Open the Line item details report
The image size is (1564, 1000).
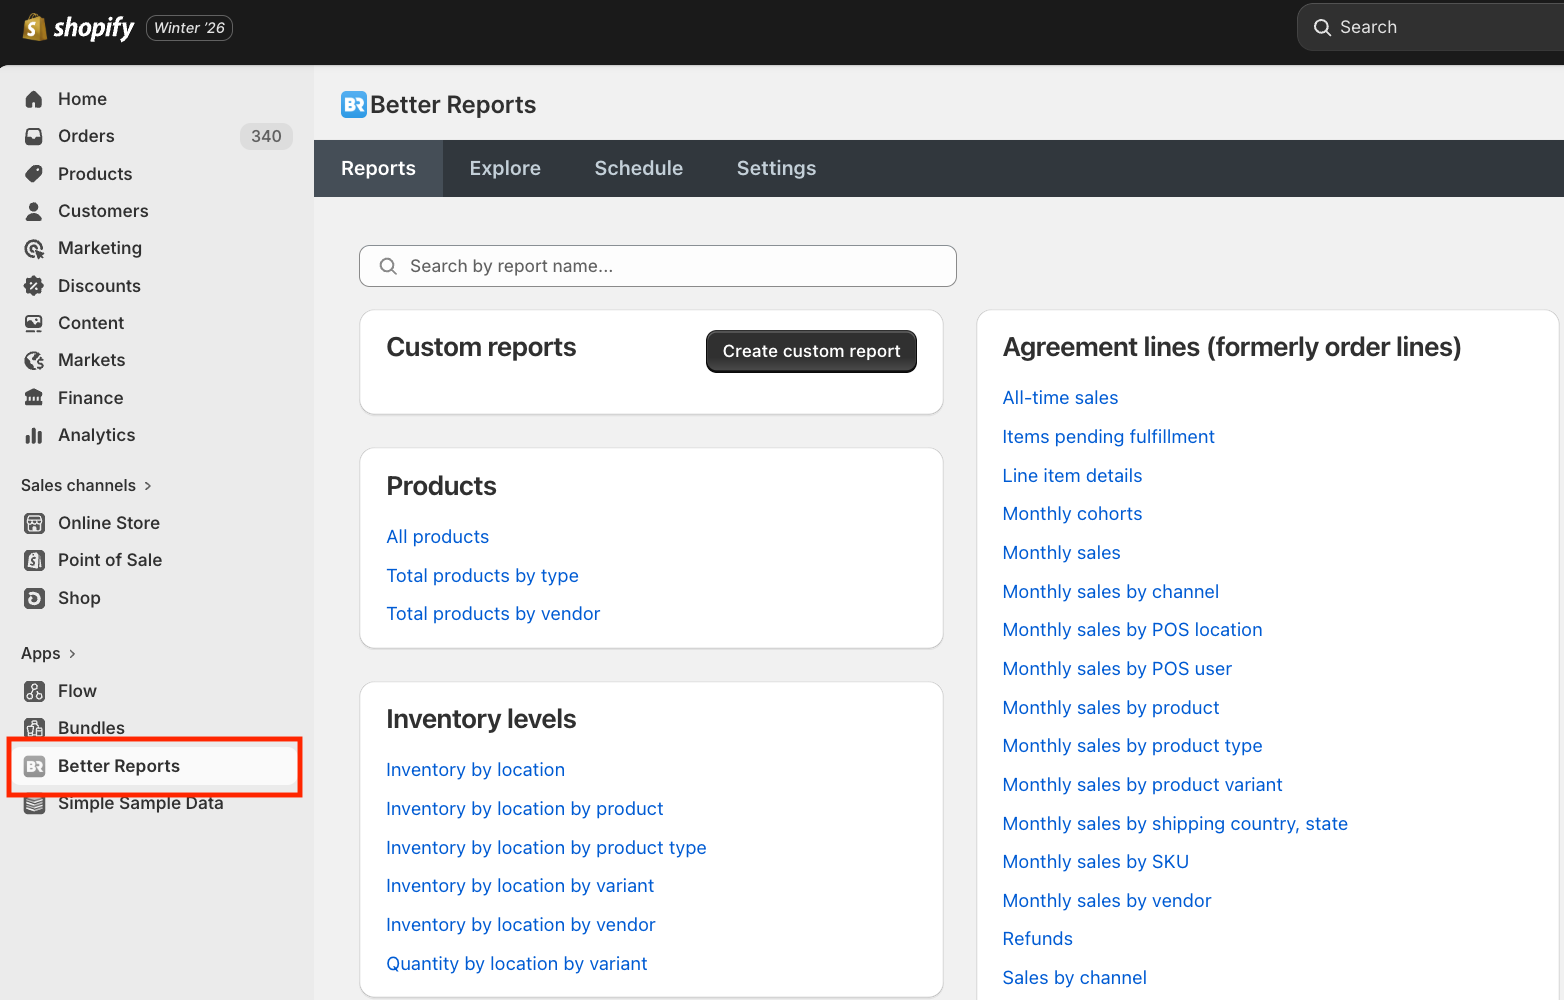(1072, 476)
